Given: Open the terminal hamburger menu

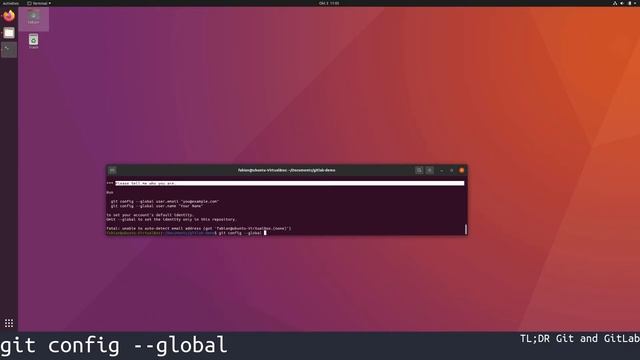Looking at the screenshot, I should [x=430, y=170].
